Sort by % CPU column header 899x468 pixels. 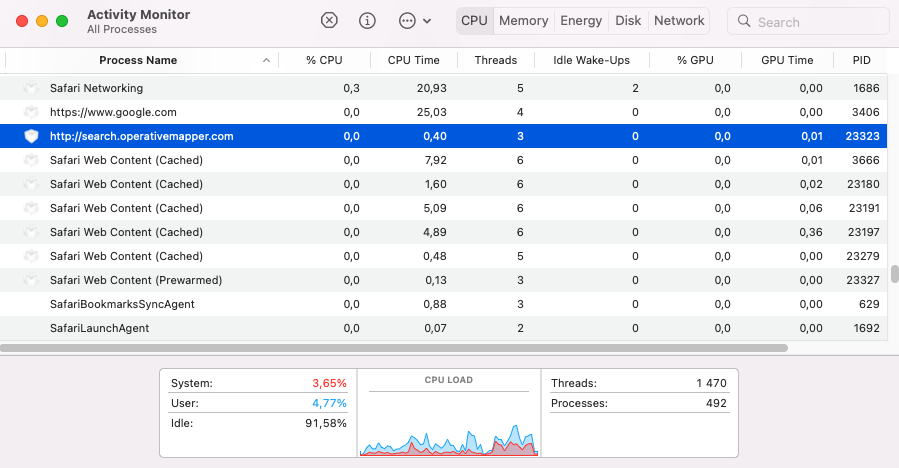click(x=324, y=60)
